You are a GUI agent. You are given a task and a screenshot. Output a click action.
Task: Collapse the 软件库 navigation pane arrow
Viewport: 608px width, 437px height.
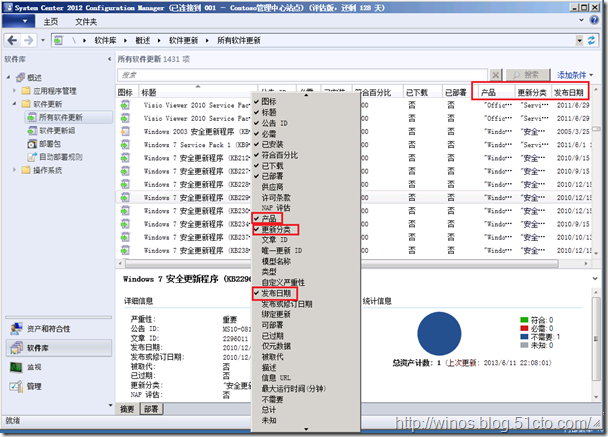pos(109,59)
